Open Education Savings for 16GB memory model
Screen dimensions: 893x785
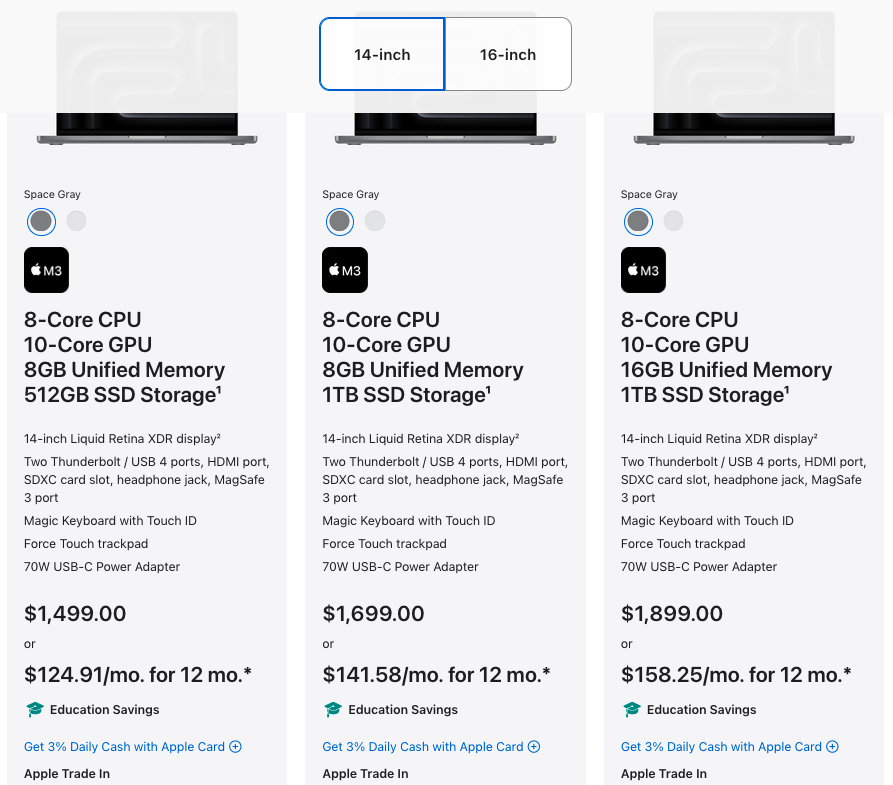(701, 710)
